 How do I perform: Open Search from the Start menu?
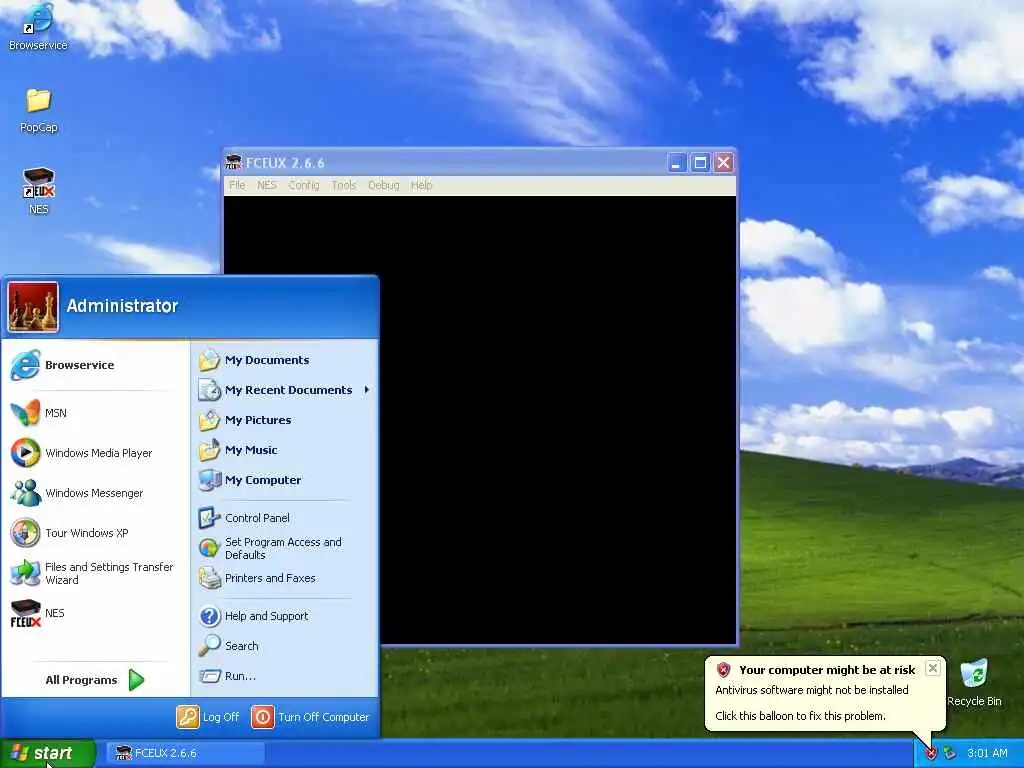(285, 646)
